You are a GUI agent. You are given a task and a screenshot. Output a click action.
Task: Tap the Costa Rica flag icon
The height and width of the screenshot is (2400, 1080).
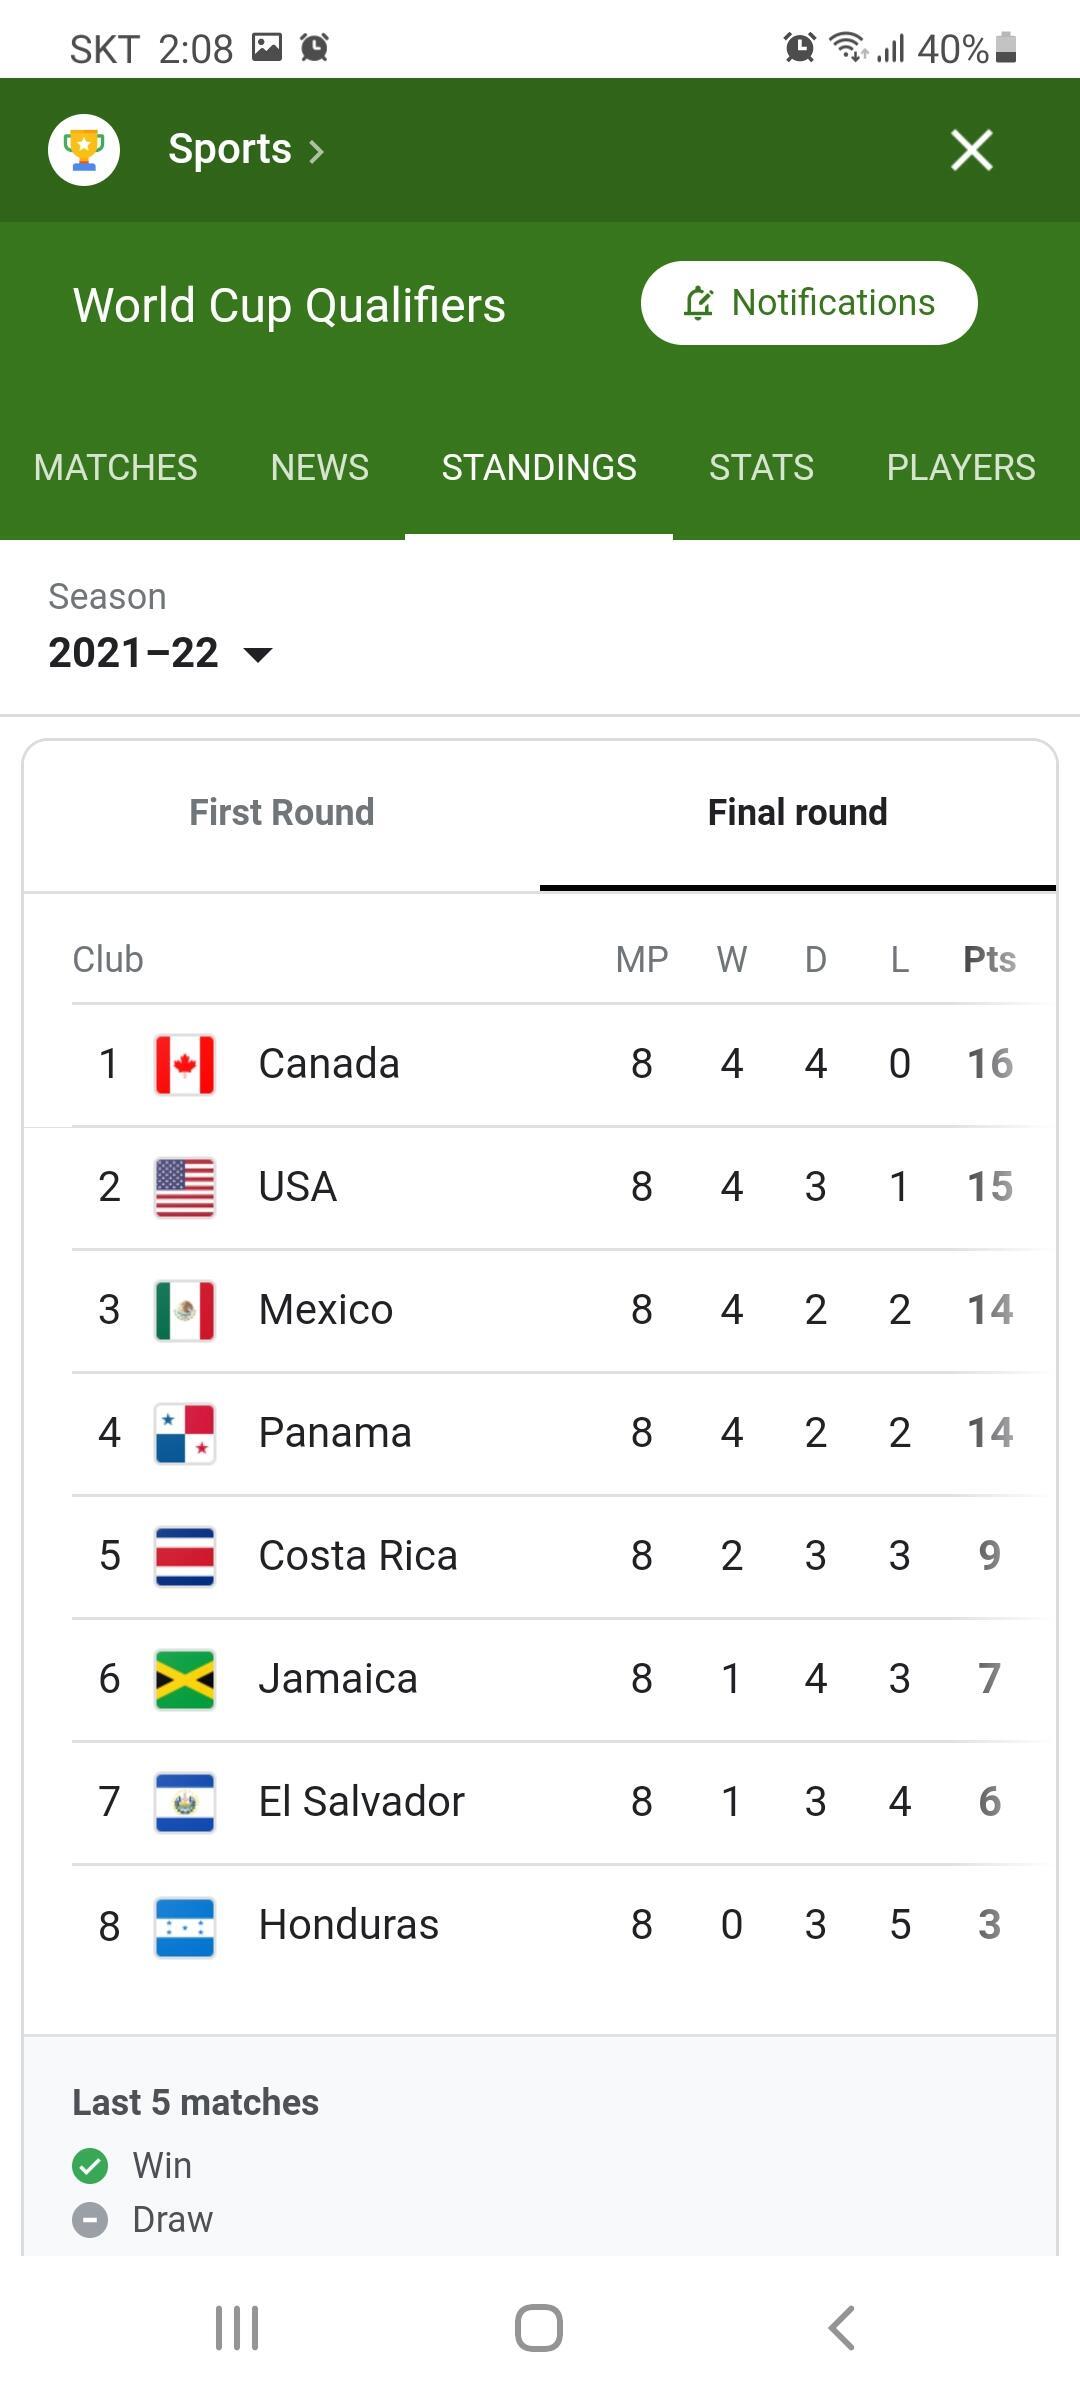[185, 1556]
